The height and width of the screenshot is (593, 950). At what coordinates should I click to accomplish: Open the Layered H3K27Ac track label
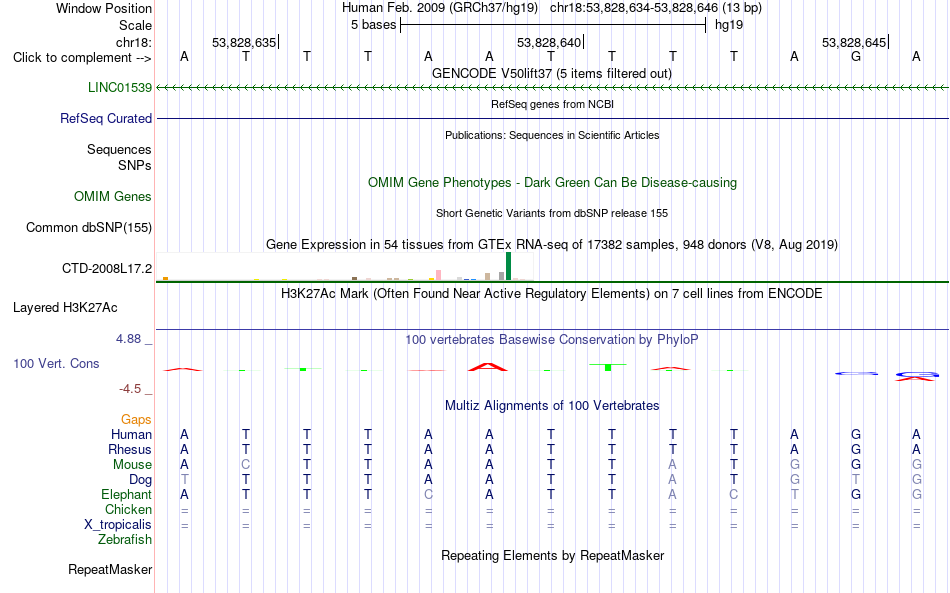click(65, 307)
